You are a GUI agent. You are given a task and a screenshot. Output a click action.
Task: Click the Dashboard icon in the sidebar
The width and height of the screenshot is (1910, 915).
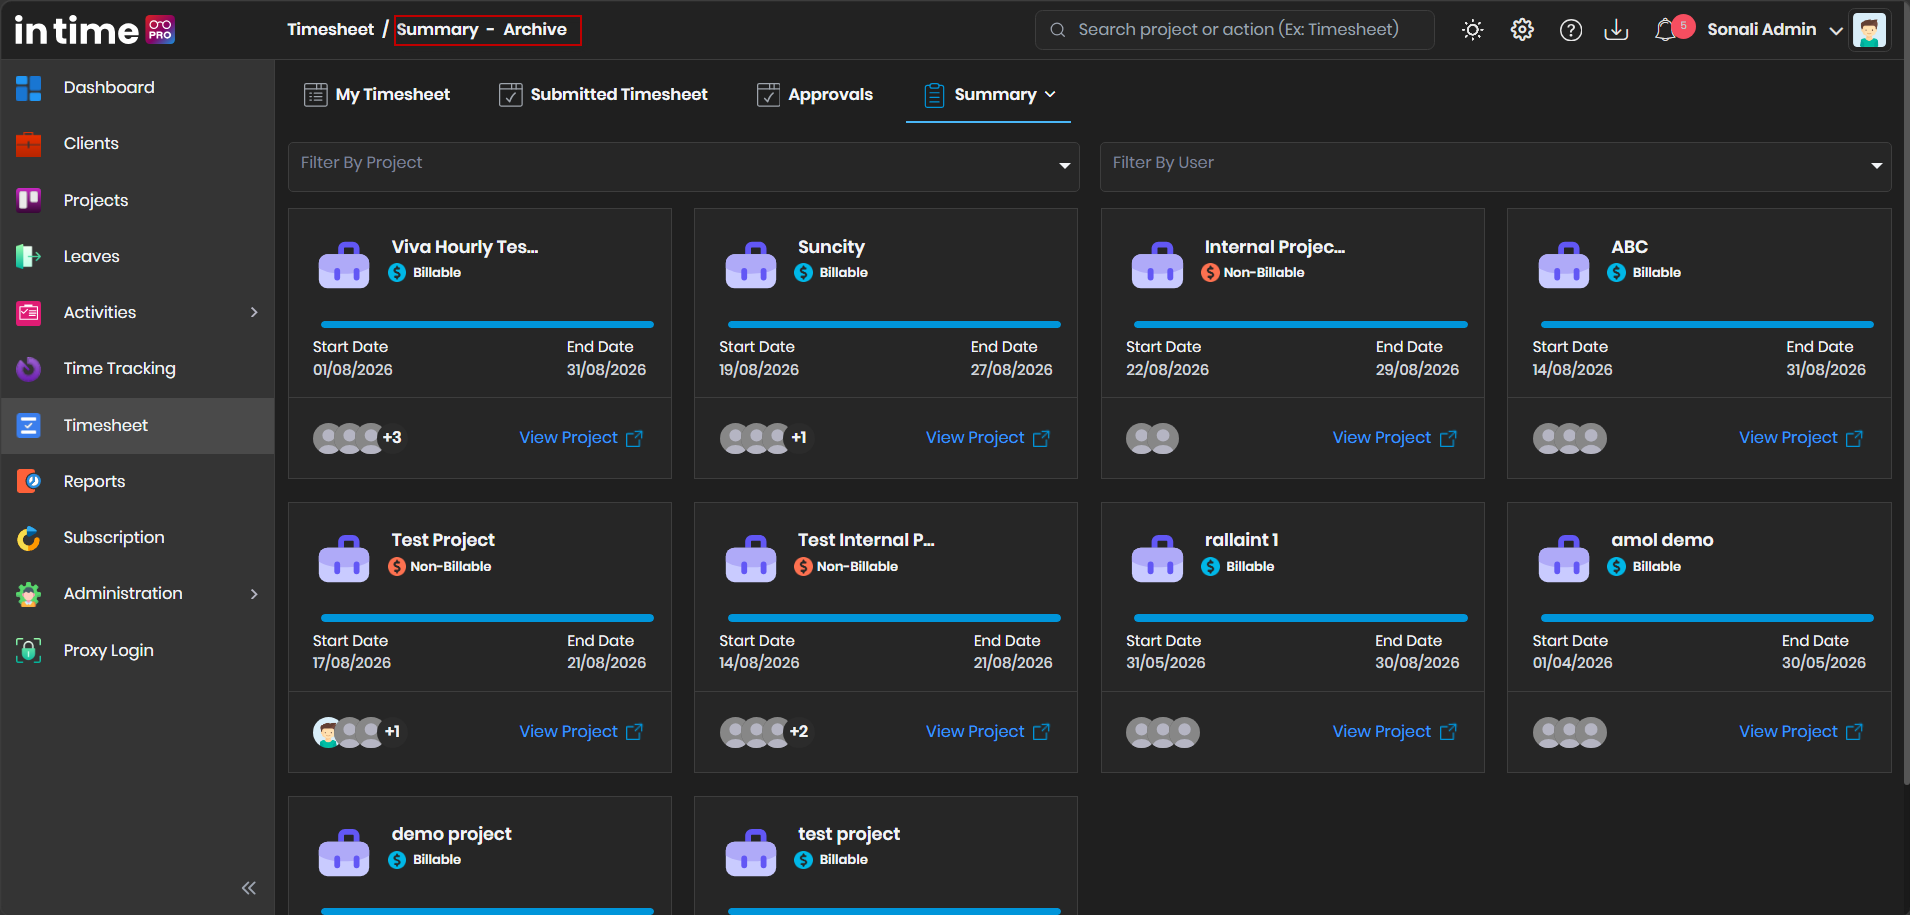click(29, 88)
